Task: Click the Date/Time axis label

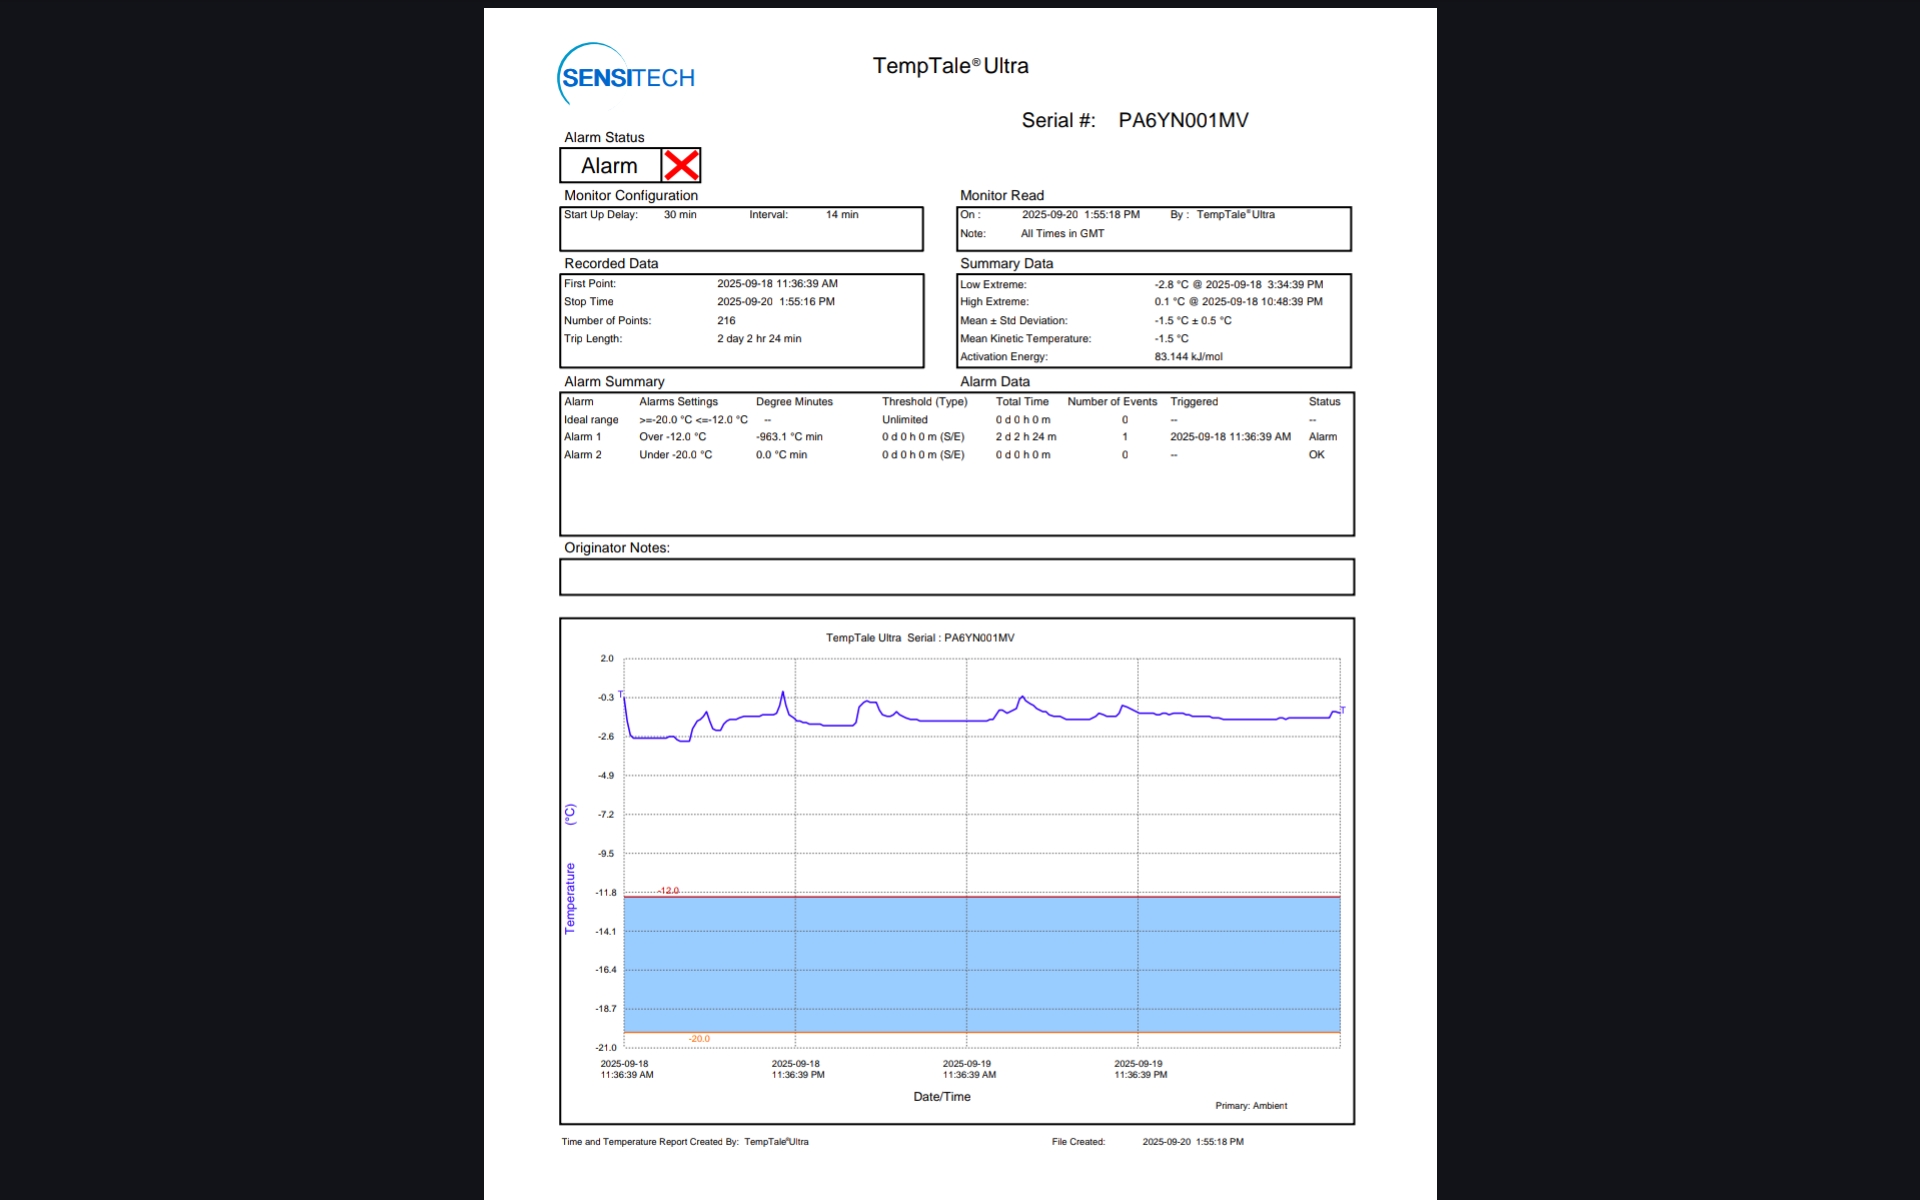Action: pos(941,1097)
